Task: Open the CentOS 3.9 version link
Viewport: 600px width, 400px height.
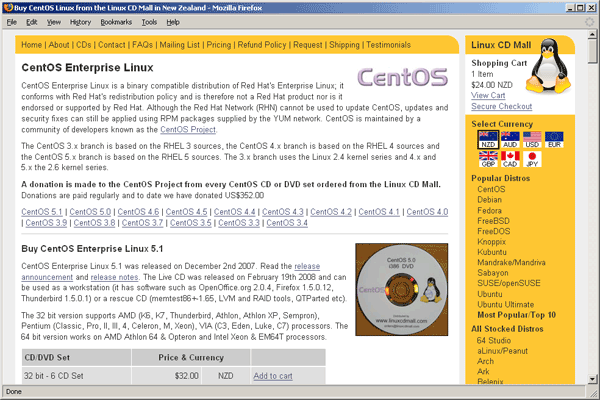Action: point(46,222)
